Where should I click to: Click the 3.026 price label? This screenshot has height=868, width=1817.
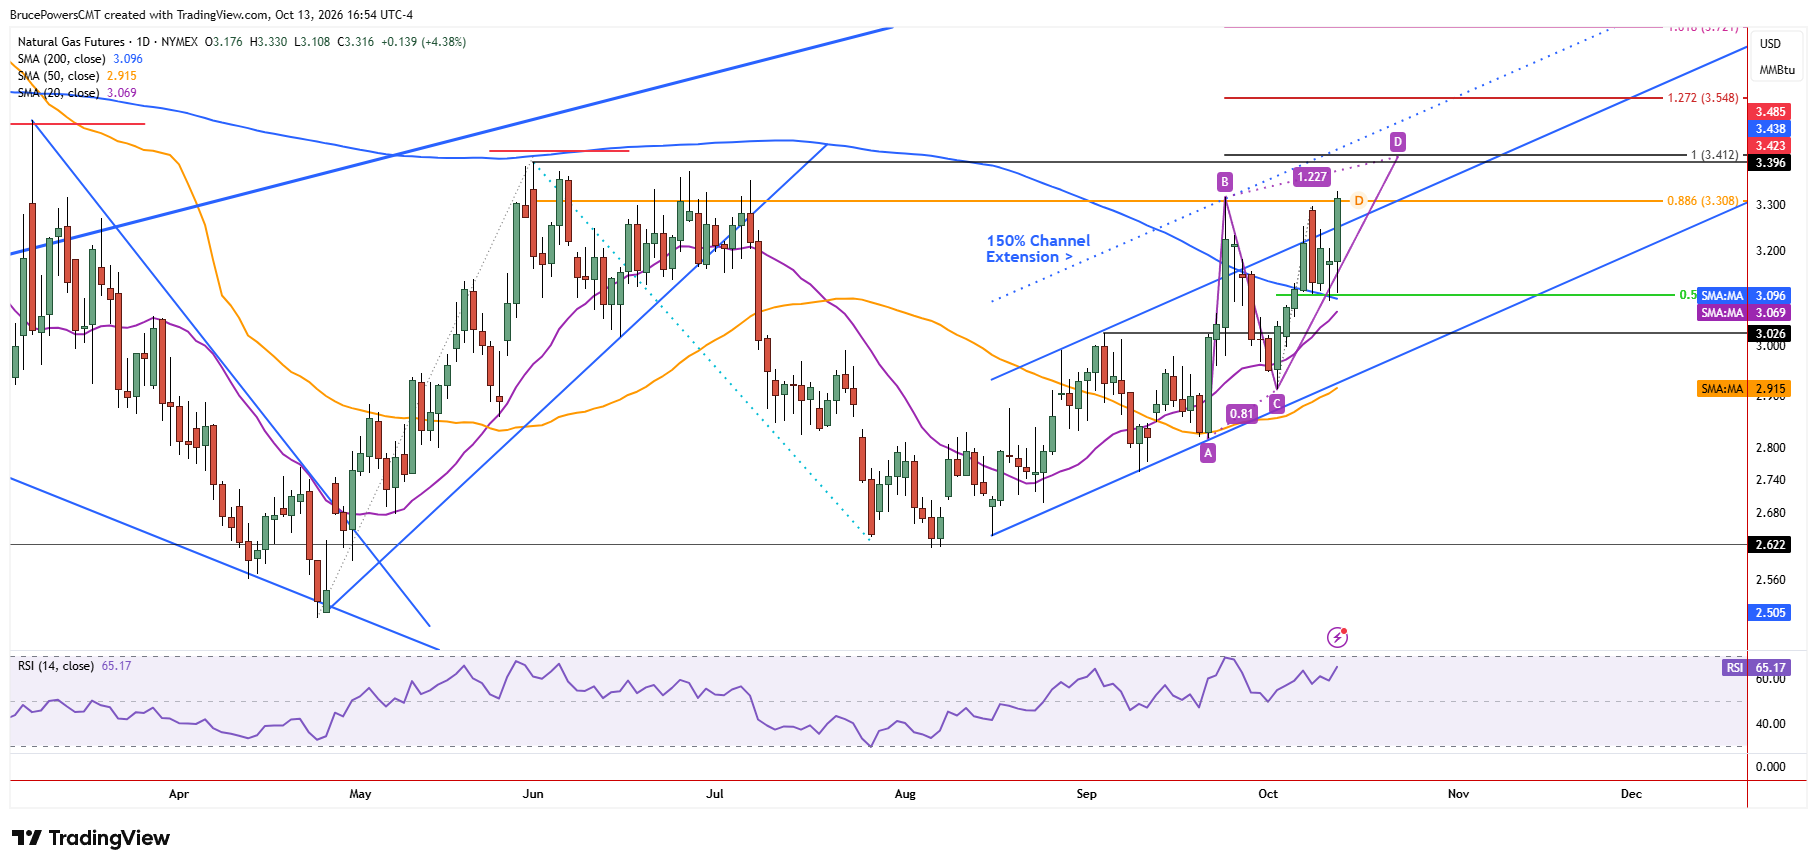1770,334
